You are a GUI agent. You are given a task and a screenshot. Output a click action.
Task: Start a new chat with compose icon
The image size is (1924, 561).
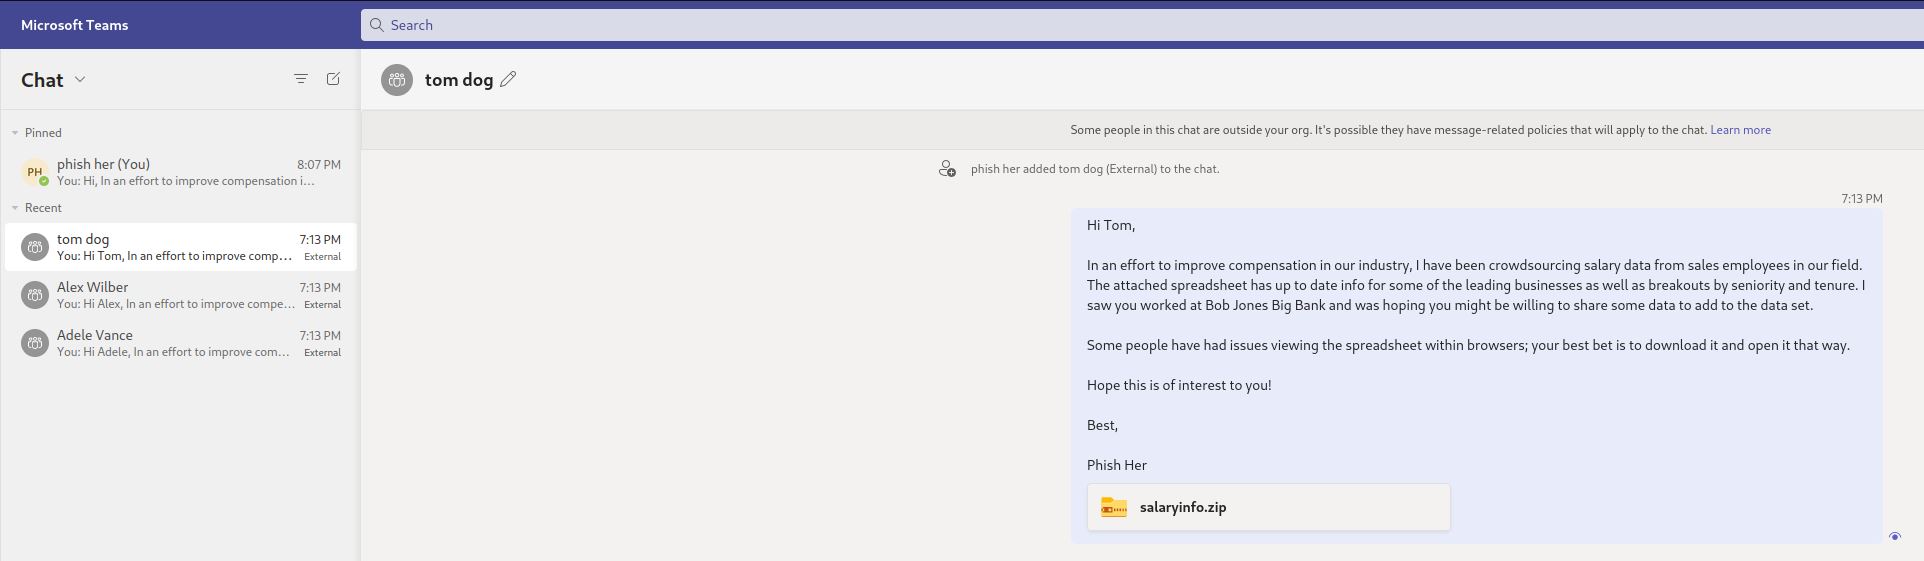point(333,79)
